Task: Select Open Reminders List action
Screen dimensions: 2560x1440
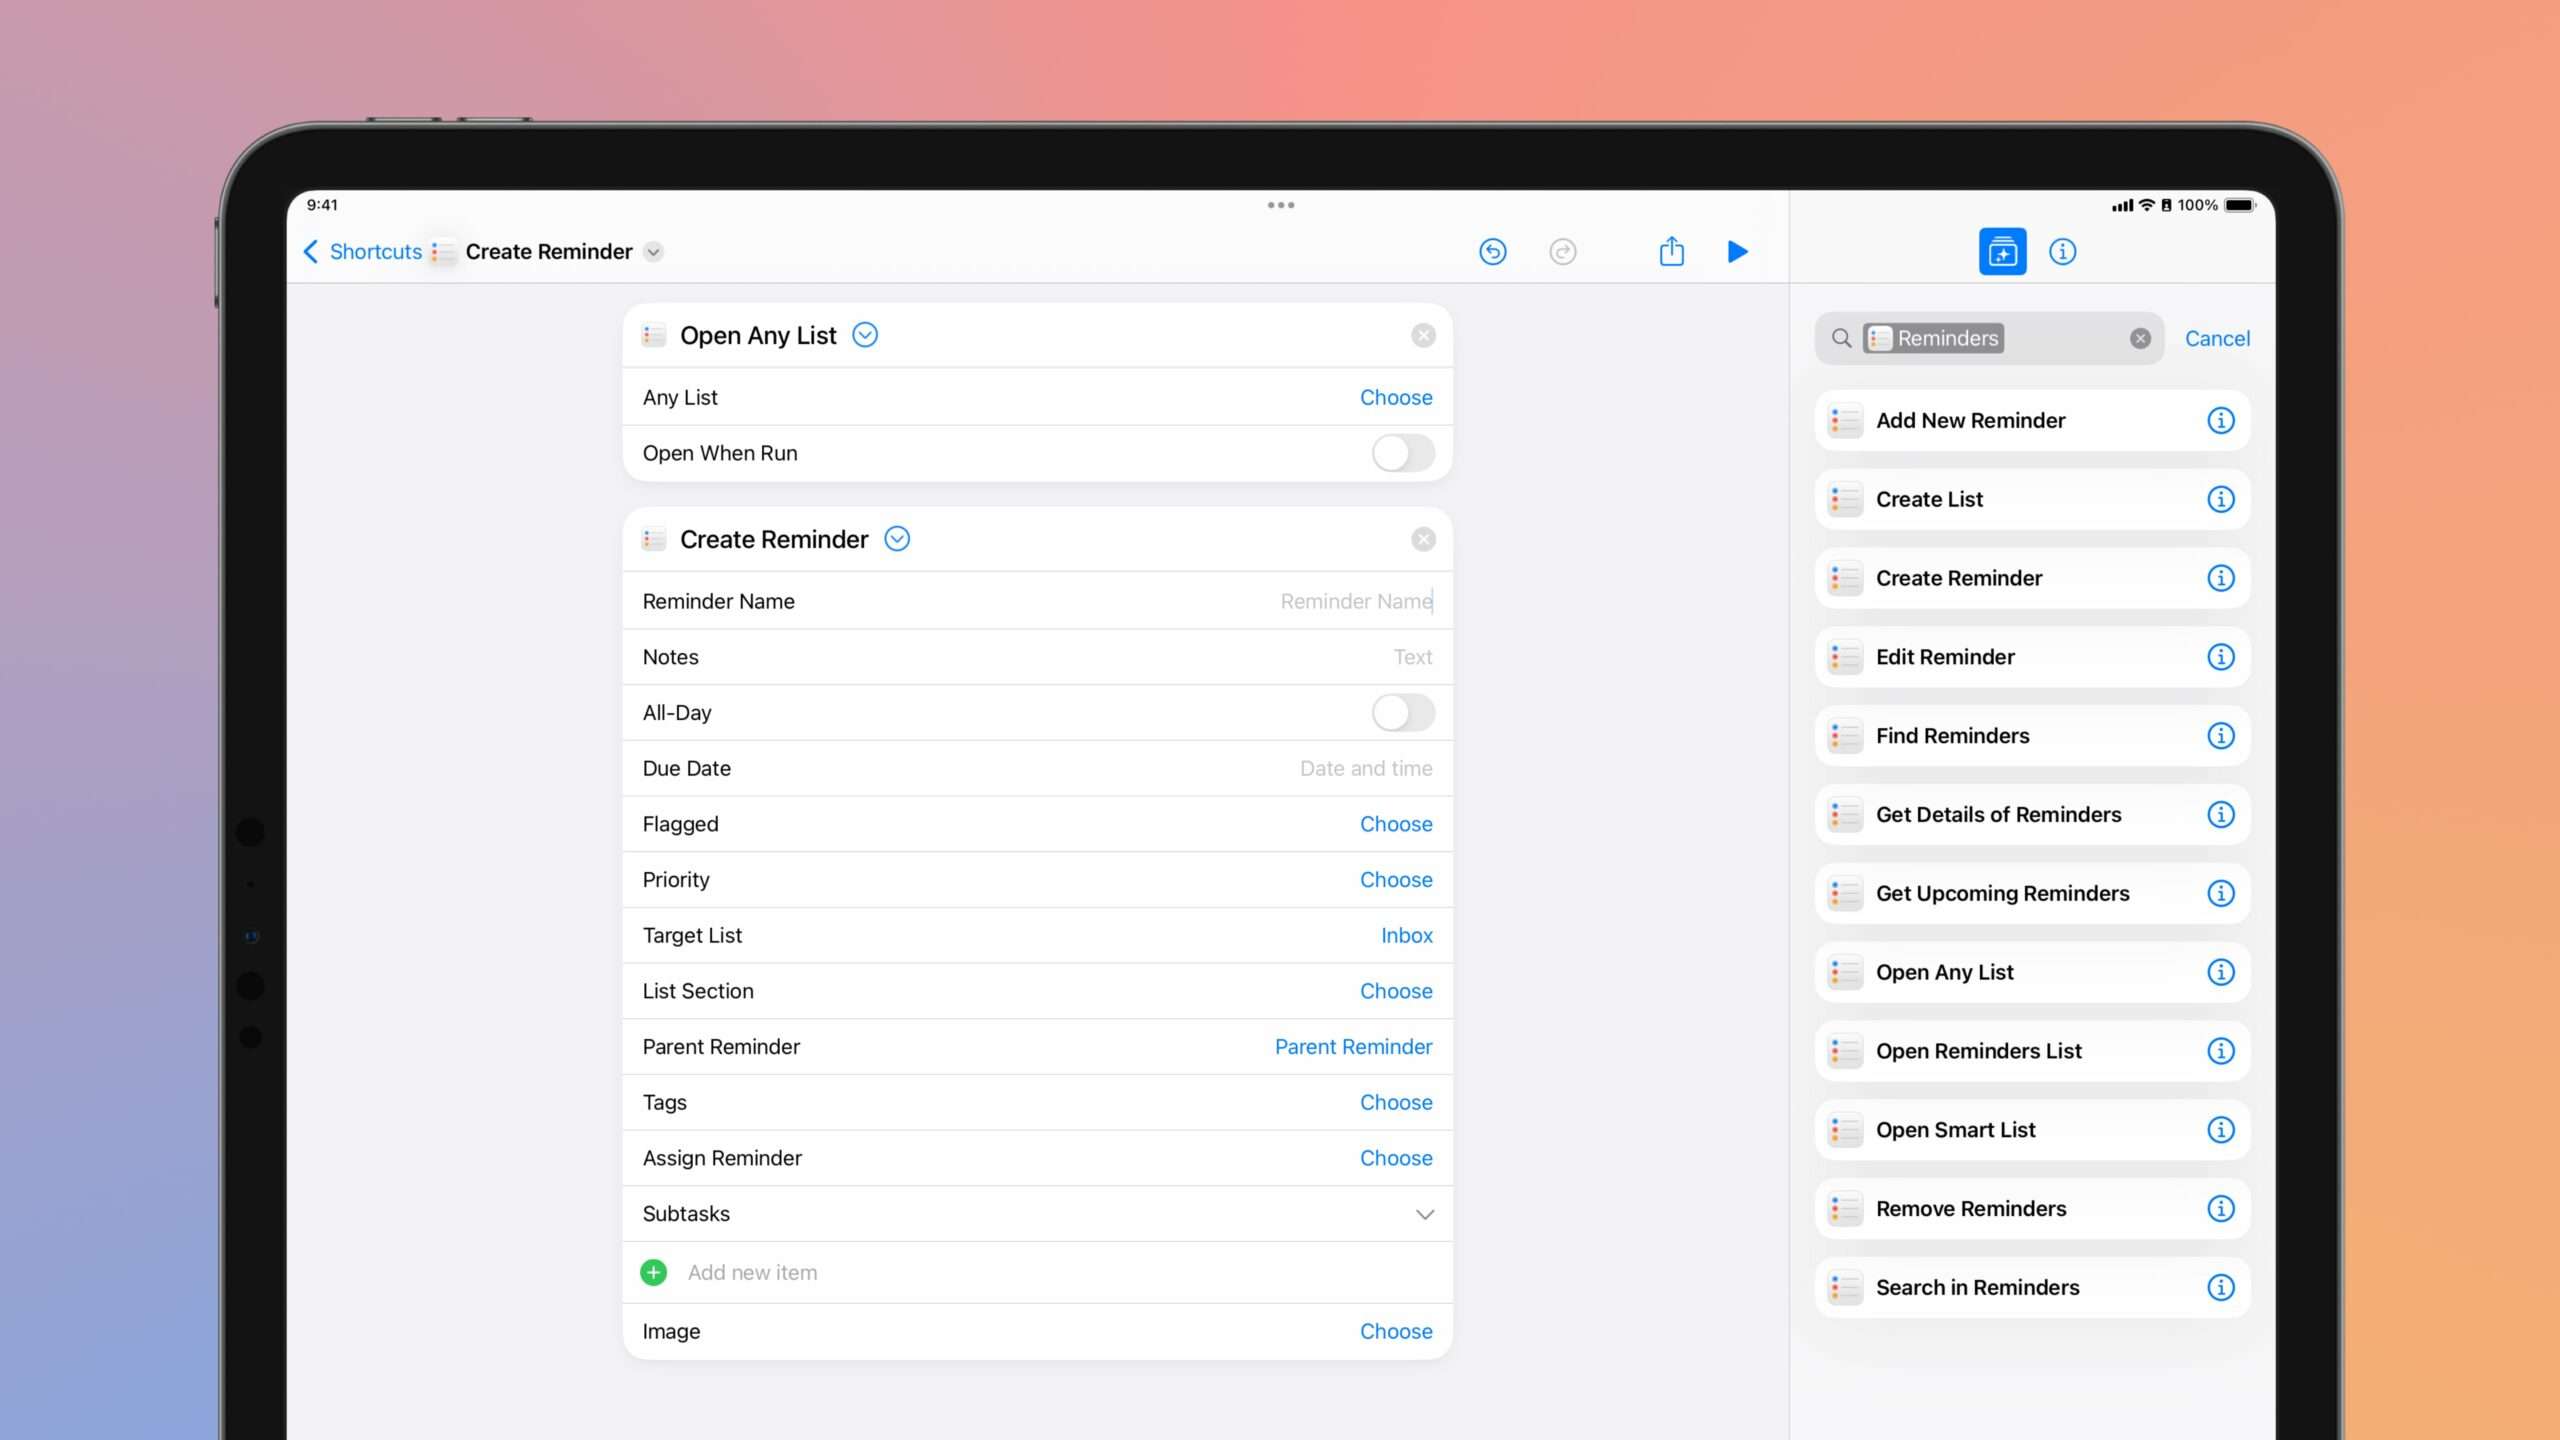Action: click(x=2032, y=1051)
